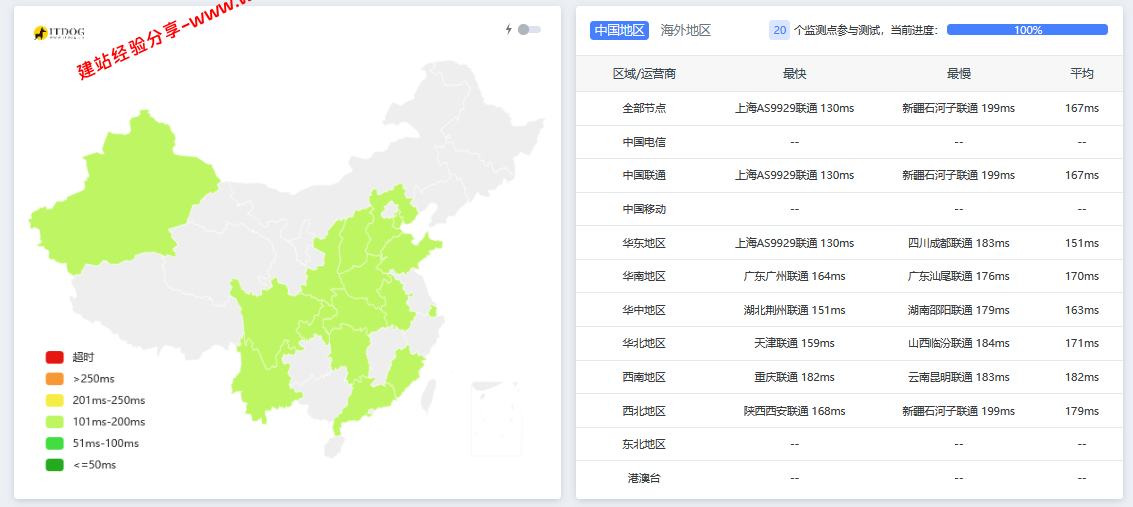
Task: Toggle the lightning mode switch
Action: [x=529, y=30]
